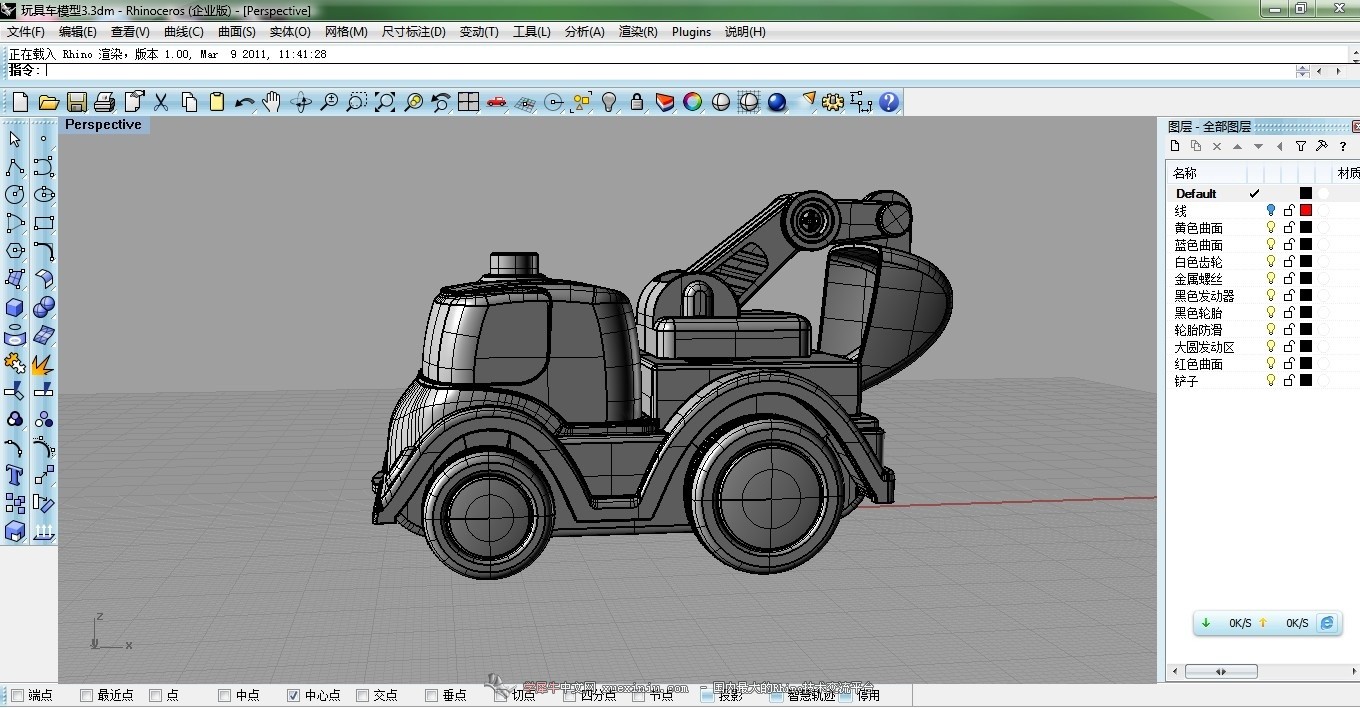
Task: Change the color swatch of 金属螺丝 layer
Action: tap(1306, 279)
